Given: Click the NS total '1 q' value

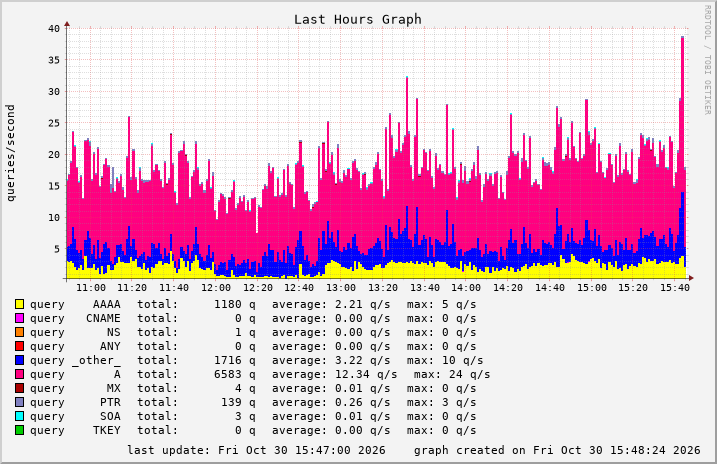Looking at the screenshot, I should tap(246, 332).
